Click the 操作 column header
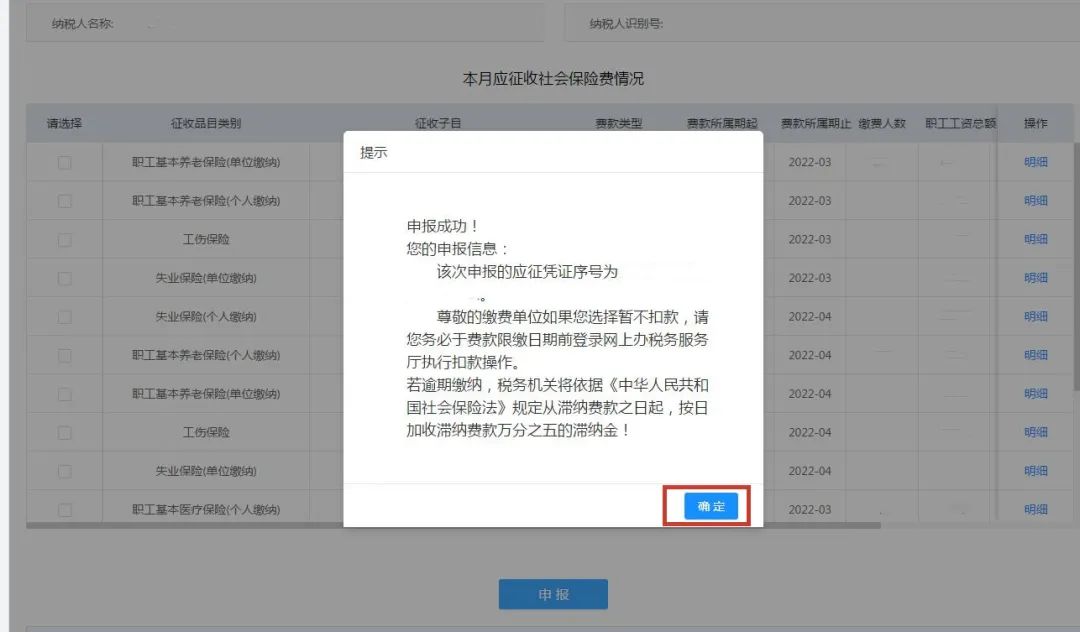 1035,123
